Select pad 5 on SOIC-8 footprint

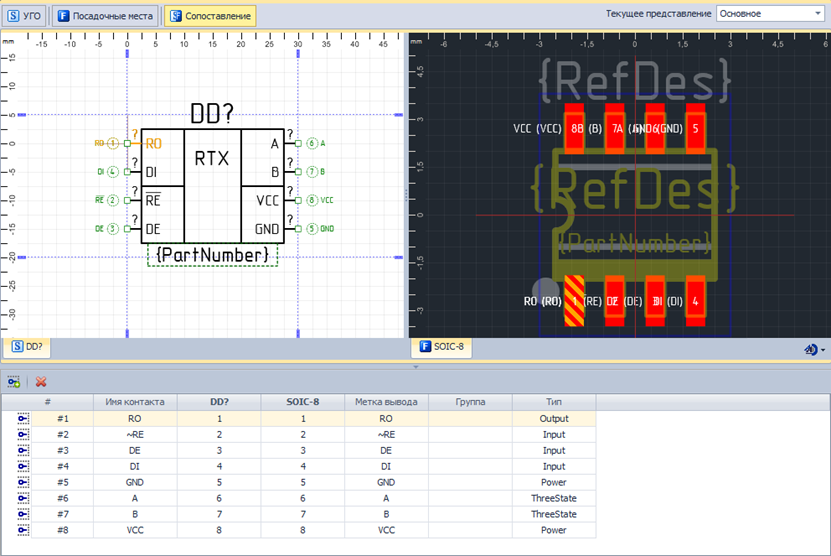point(695,128)
